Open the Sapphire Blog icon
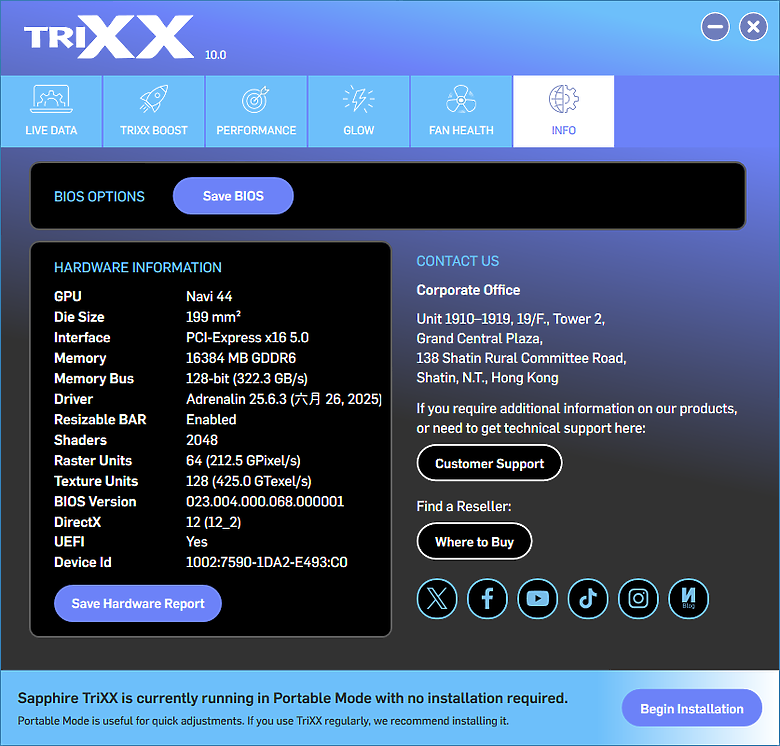This screenshot has height=746, width=780. [x=688, y=599]
